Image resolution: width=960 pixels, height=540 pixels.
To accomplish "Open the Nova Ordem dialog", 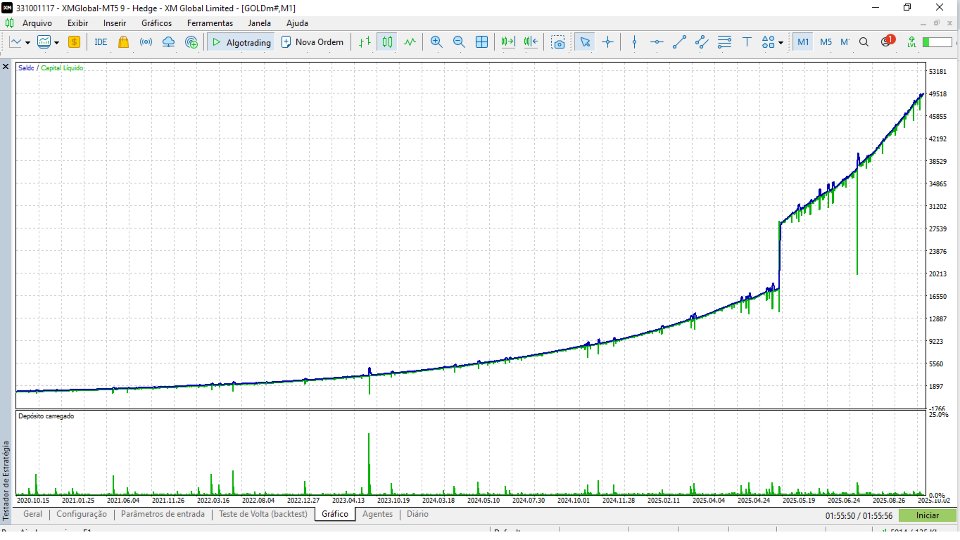I will coord(312,42).
